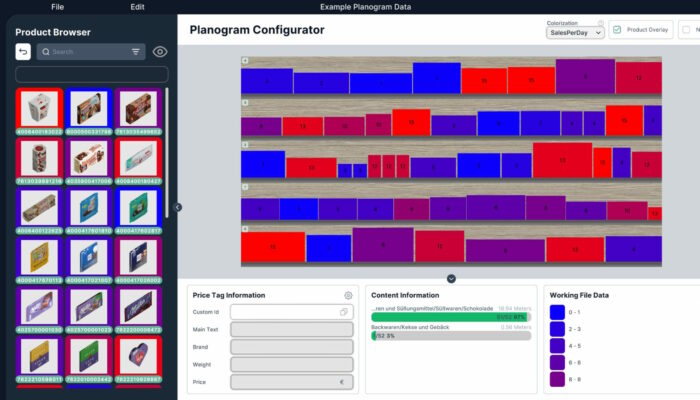700x400 pixels.
Task: Select the light purple Milka bar thumbnail
Action: [39, 307]
